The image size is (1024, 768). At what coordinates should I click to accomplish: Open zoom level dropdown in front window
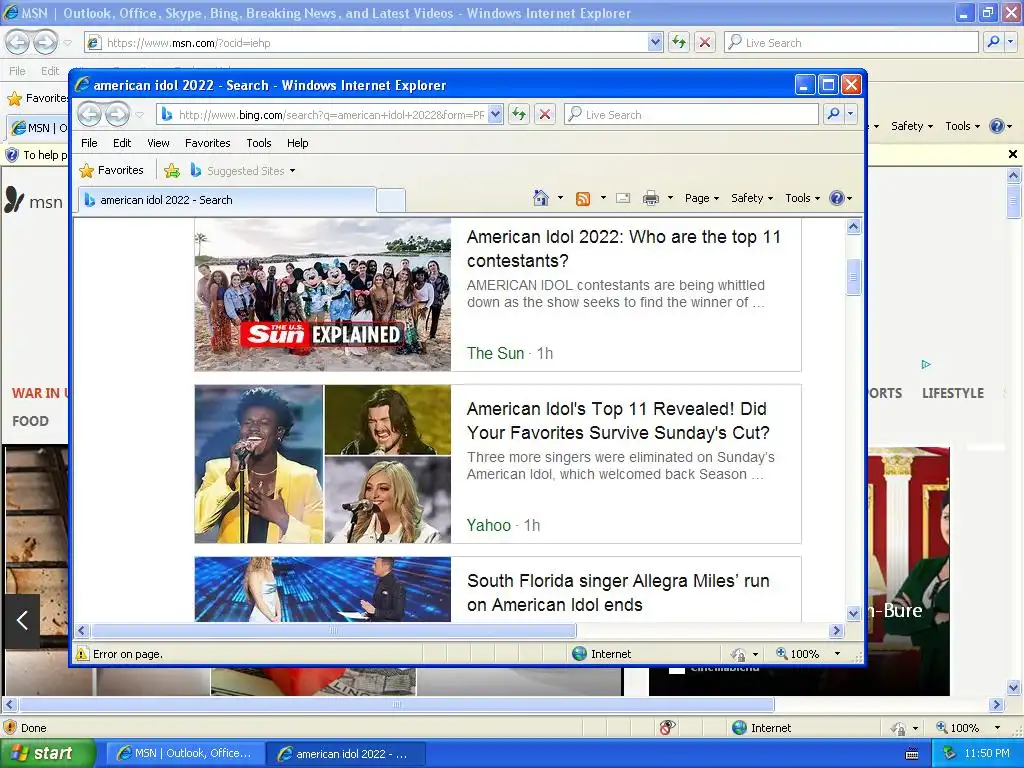click(837, 654)
